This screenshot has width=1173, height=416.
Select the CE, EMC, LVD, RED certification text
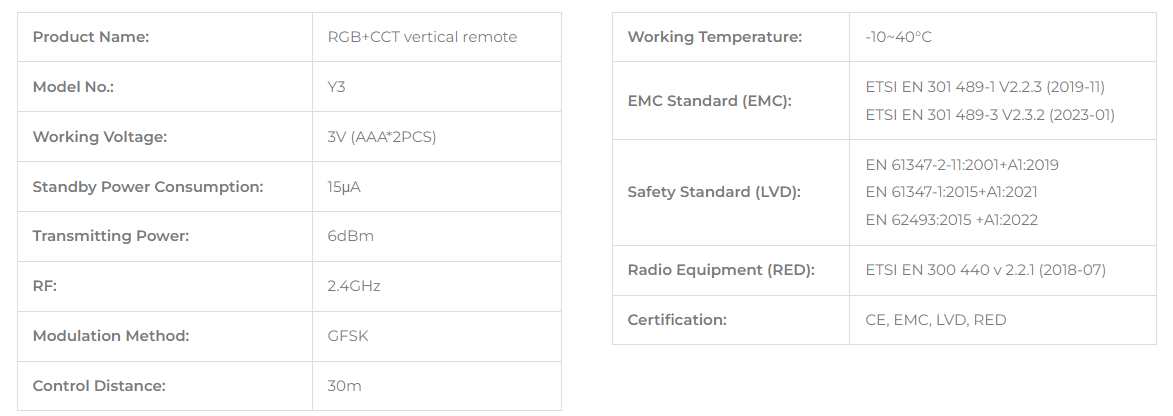[936, 320]
